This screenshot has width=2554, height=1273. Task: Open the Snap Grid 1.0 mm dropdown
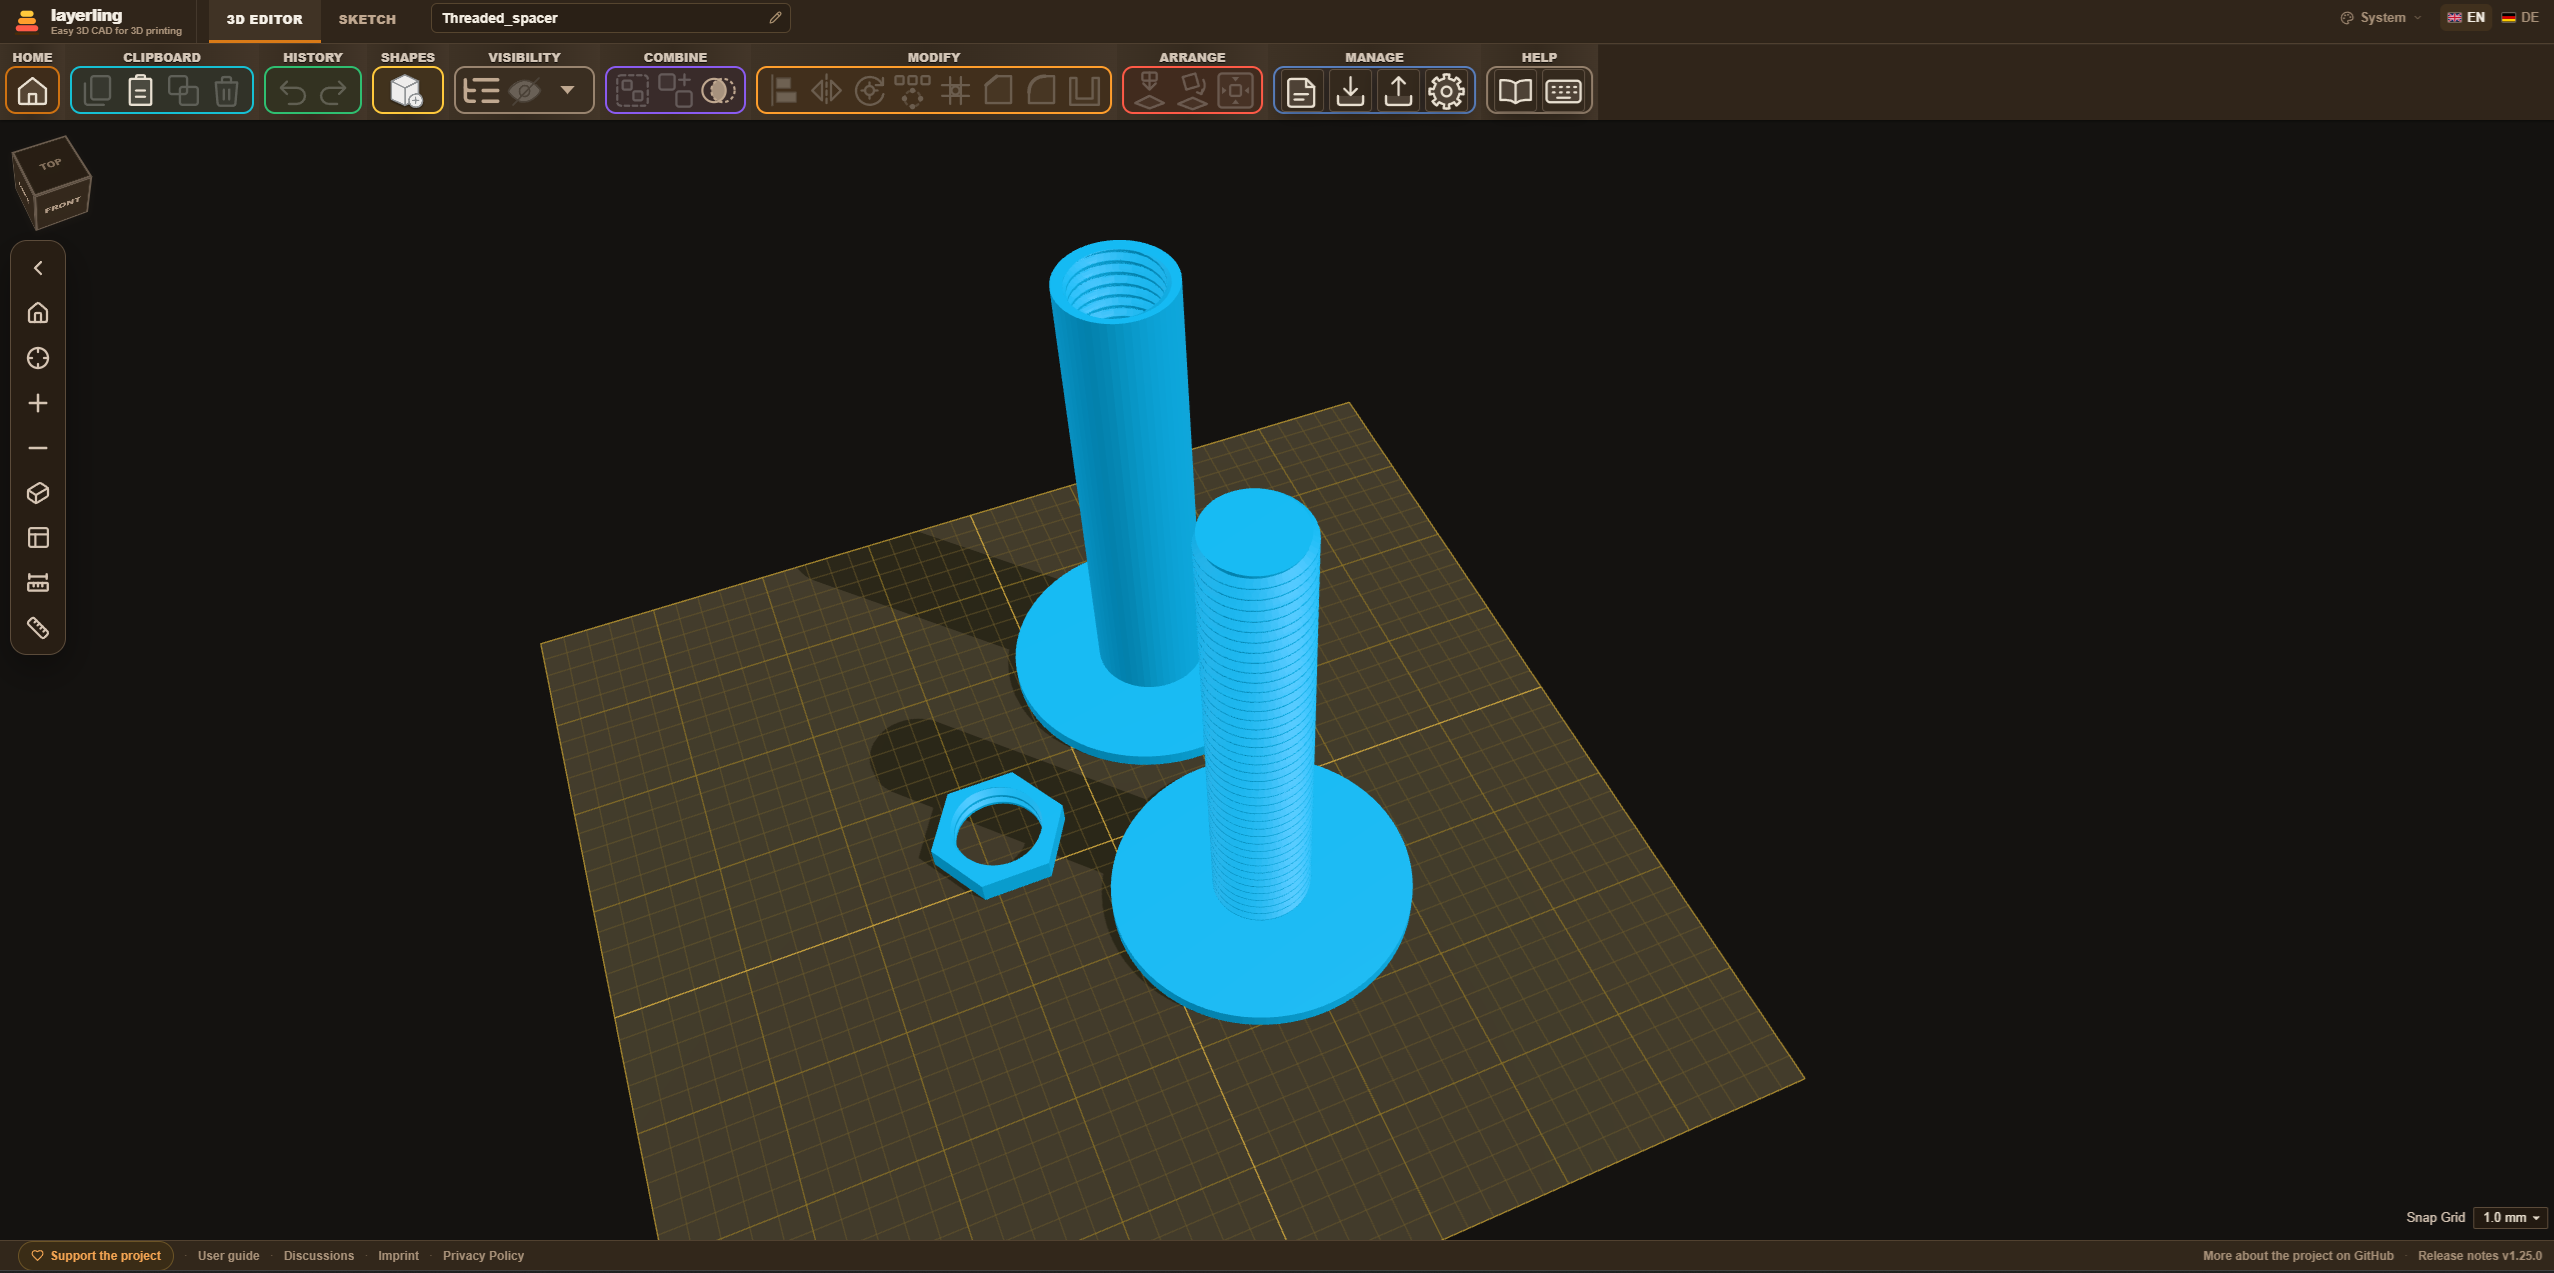coord(2511,1217)
